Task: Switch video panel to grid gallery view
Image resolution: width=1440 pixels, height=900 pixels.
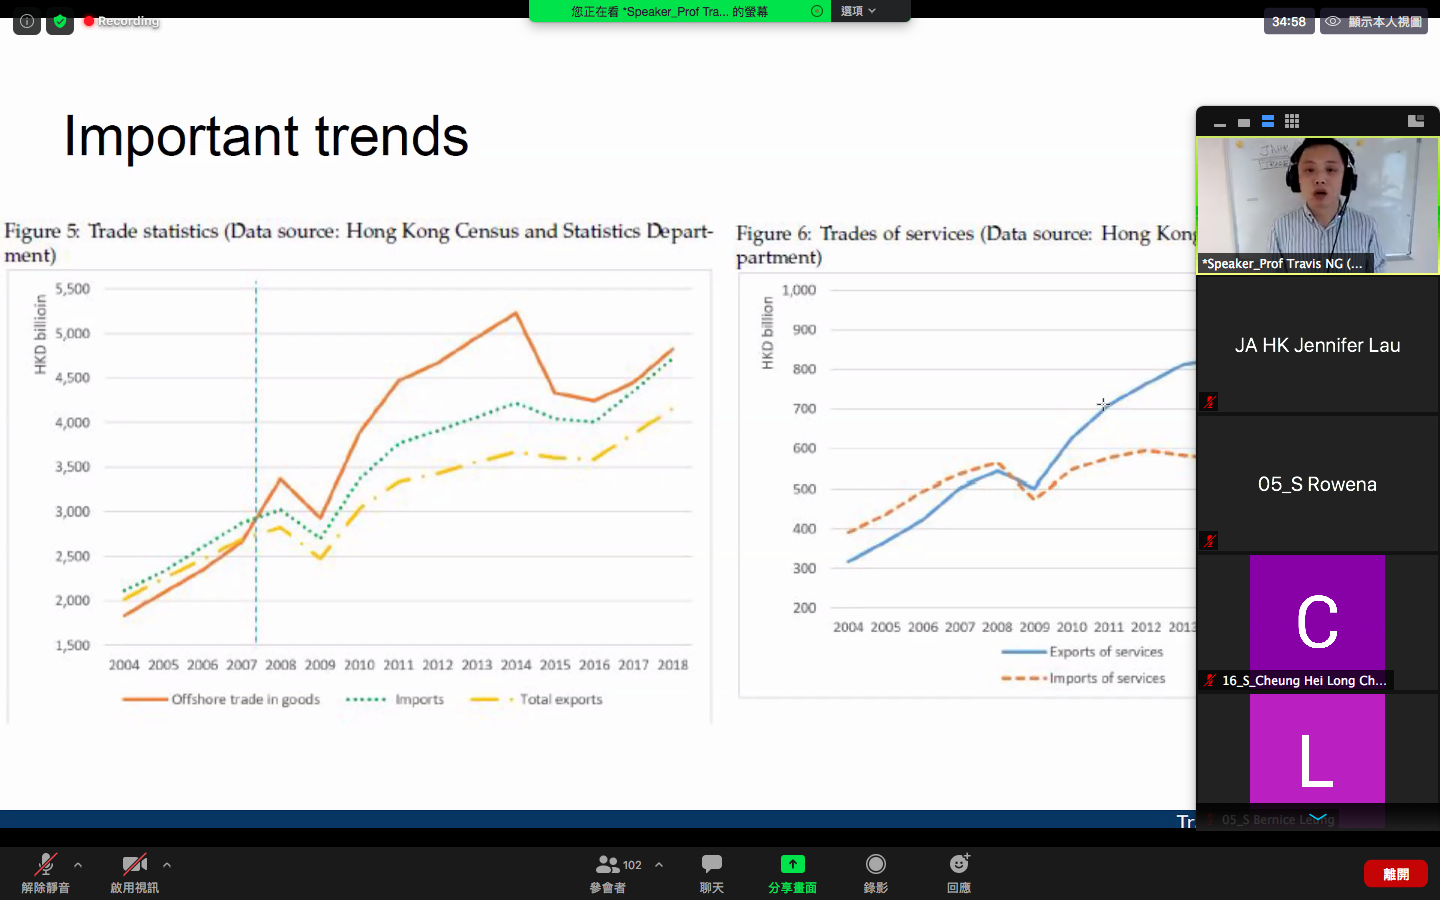Action: click(x=1292, y=121)
